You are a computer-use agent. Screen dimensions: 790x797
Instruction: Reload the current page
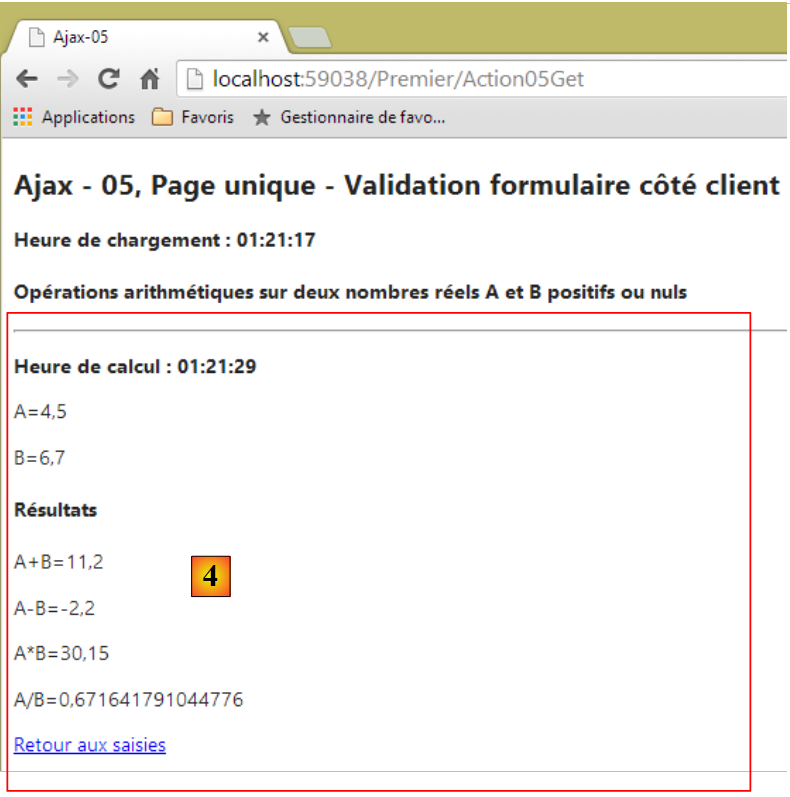pyautogui.click(x=109, y=79)
